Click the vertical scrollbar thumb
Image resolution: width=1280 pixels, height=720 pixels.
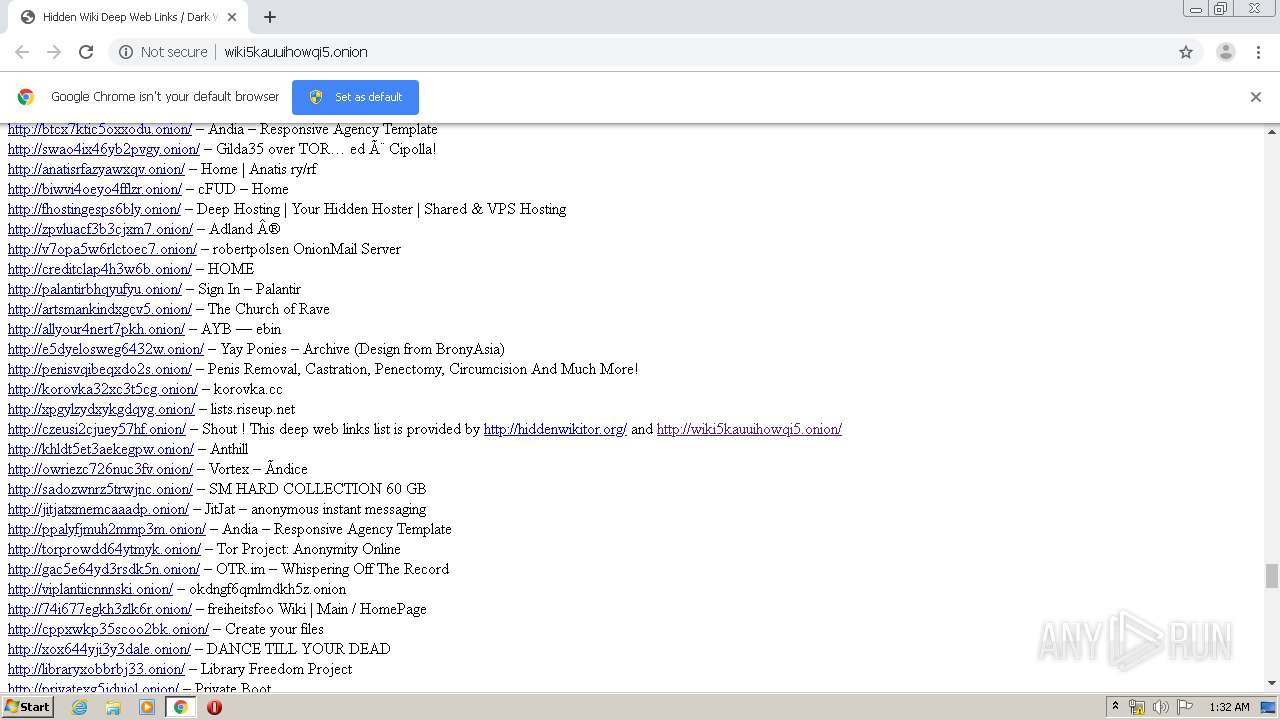1272,576
